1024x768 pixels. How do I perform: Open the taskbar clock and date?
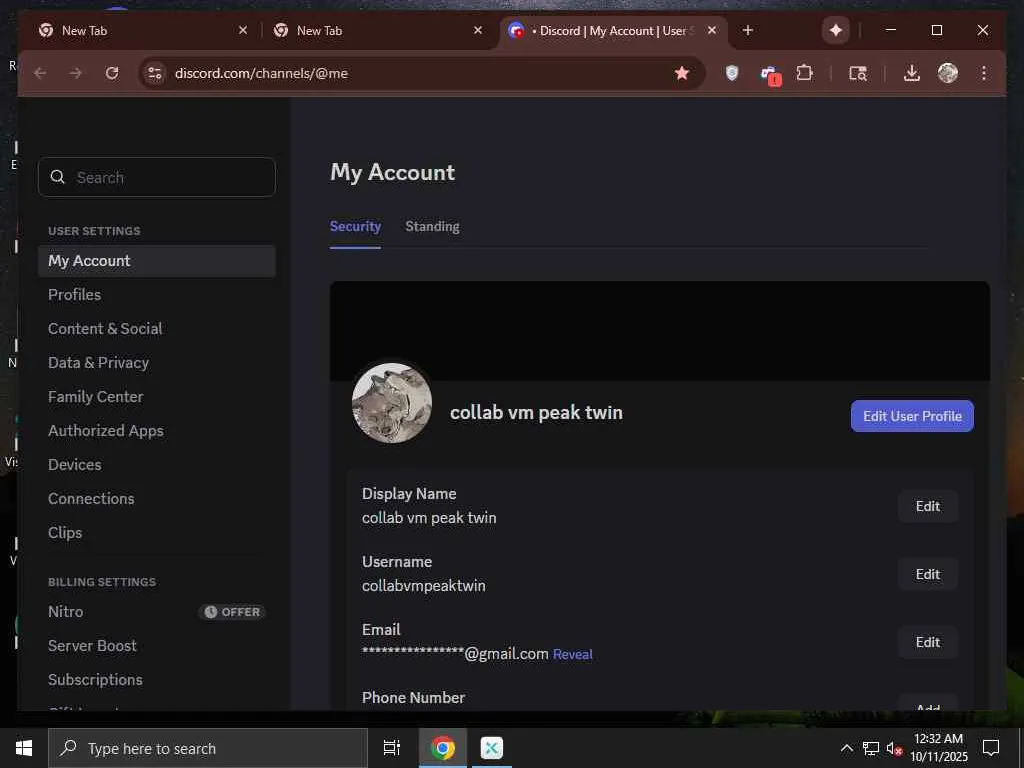tap(938, 748)
